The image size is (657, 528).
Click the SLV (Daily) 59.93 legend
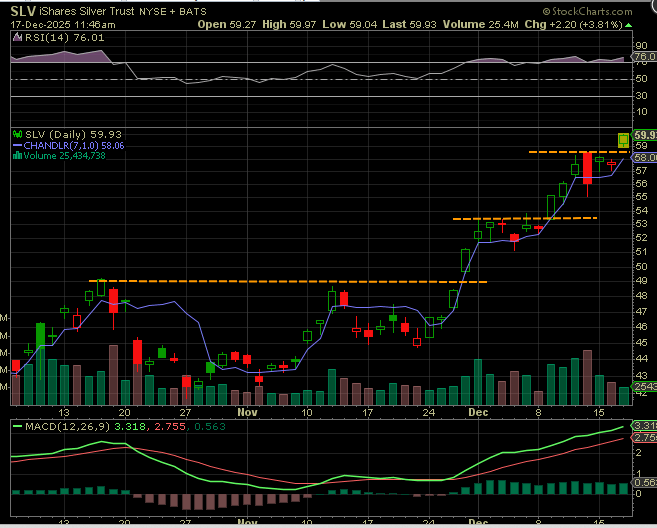click(73, 135)
